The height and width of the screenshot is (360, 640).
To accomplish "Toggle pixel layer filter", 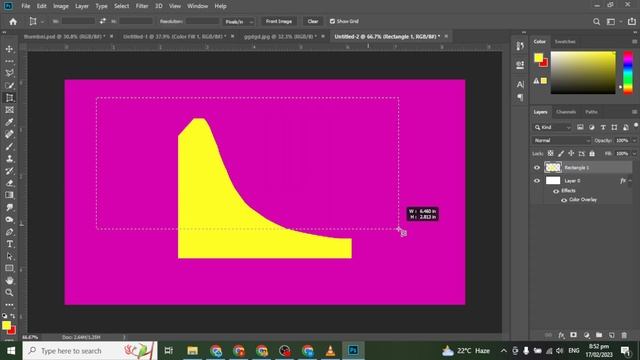I will [x=580, y=127].
